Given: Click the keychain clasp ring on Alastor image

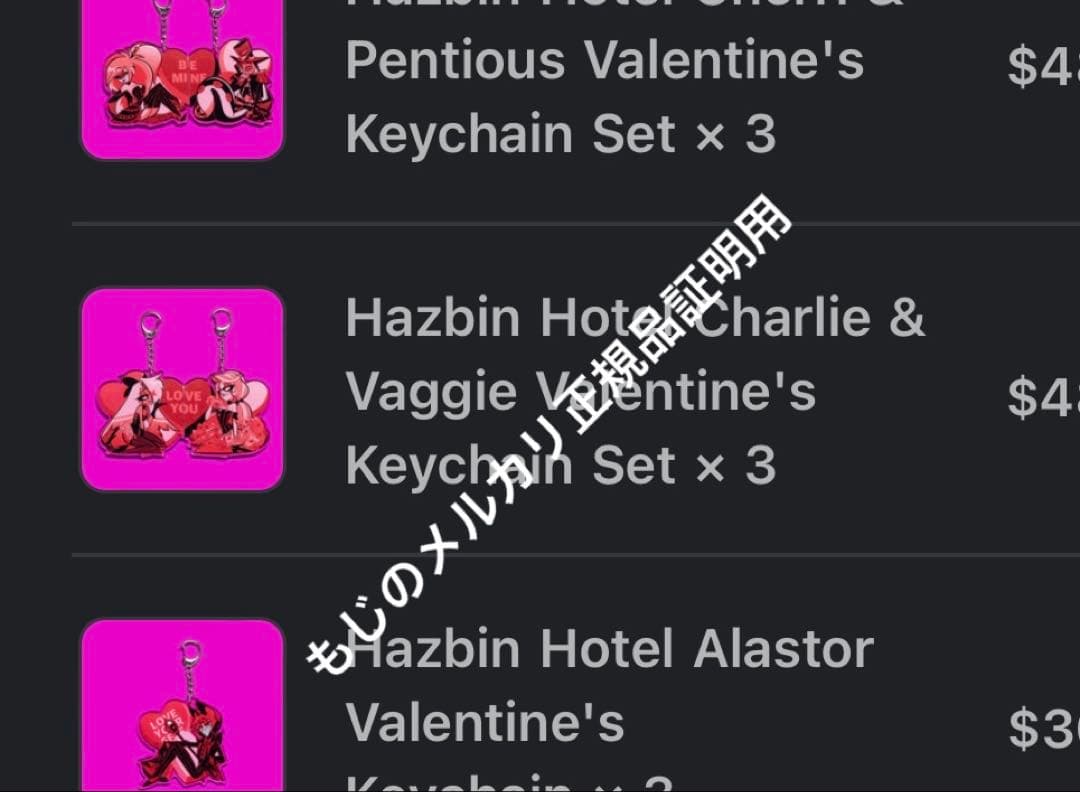Looking at the screenshot, I should coord(191,653).
